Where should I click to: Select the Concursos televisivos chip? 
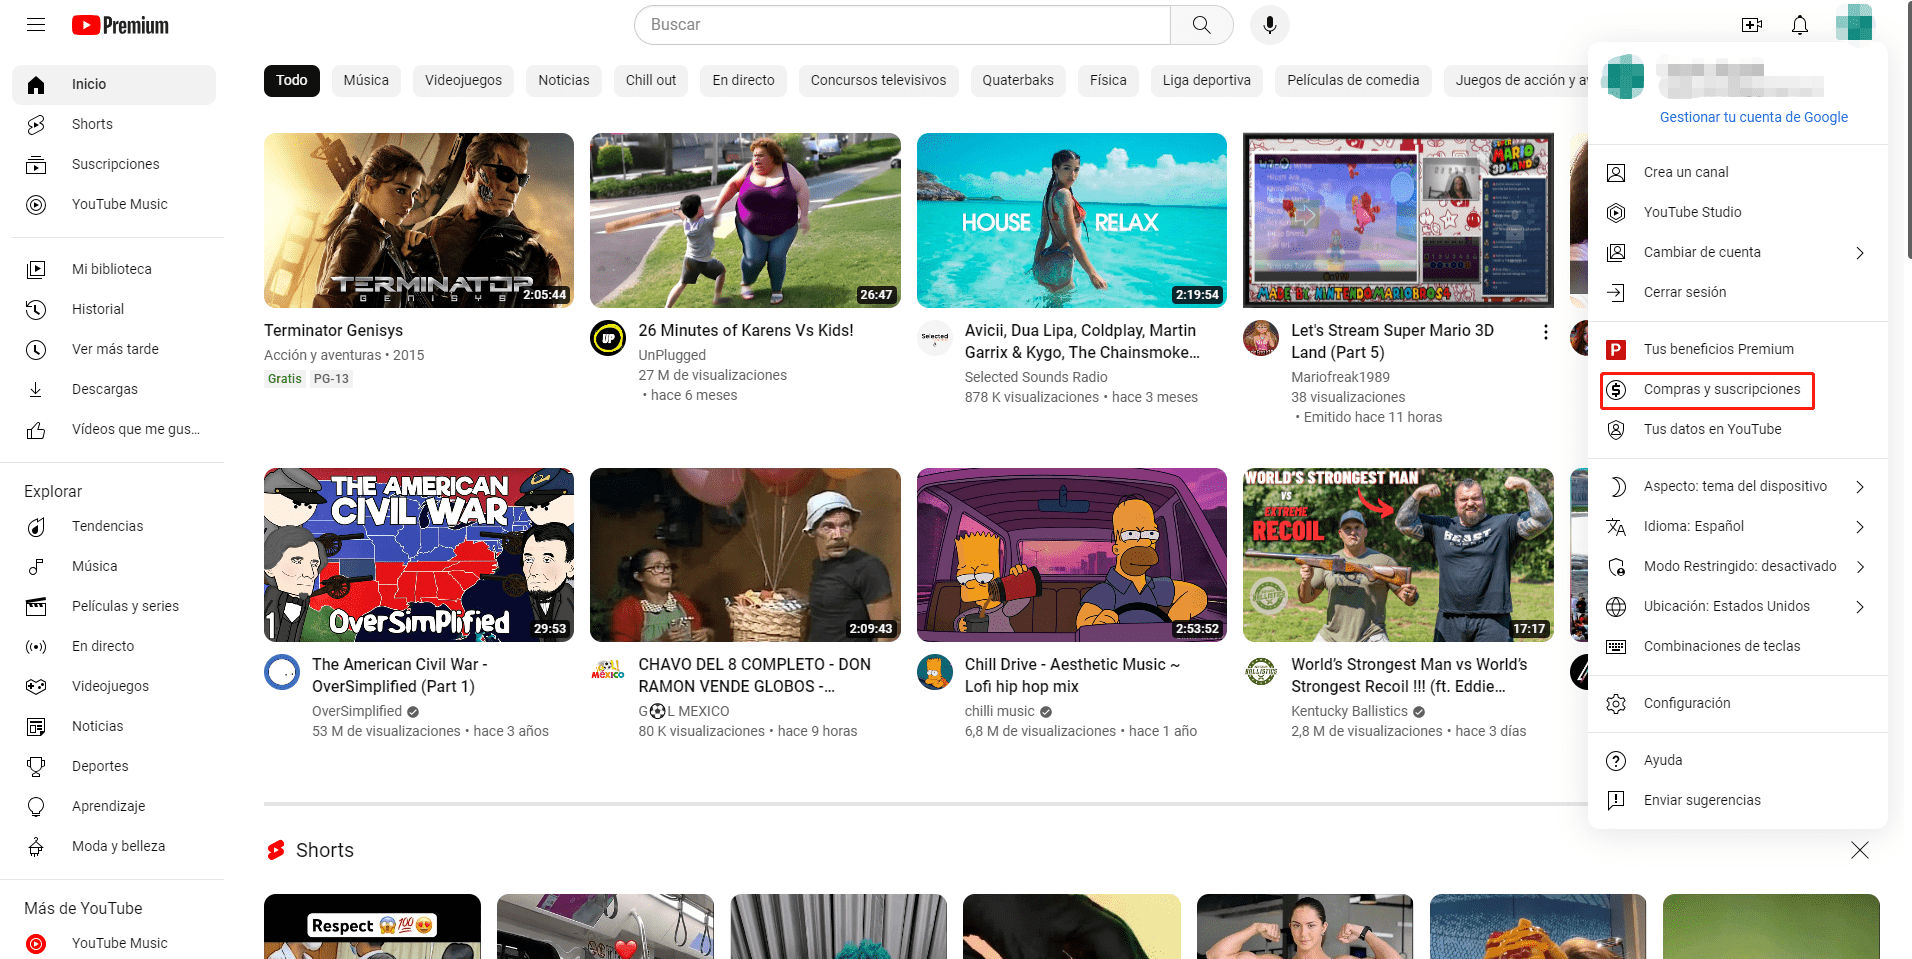pyautogui.click(x=878, y=80)
